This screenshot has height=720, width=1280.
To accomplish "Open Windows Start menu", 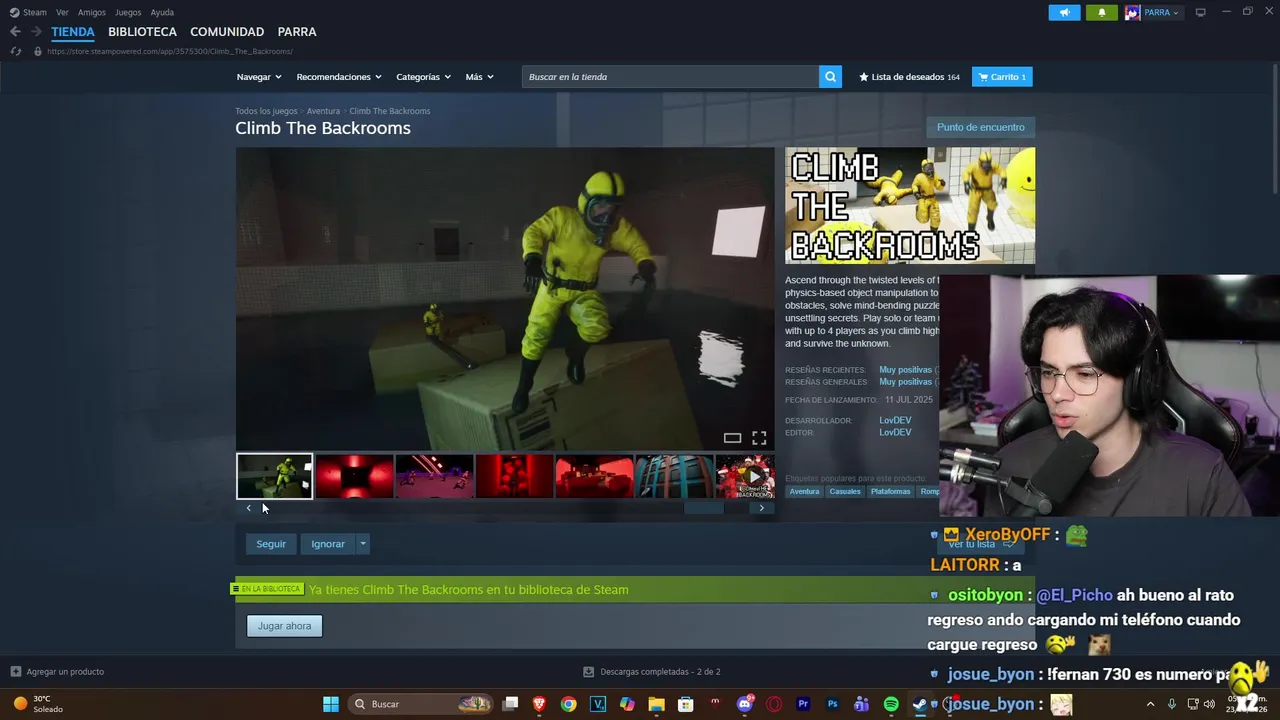I will [x=330, y=704].
